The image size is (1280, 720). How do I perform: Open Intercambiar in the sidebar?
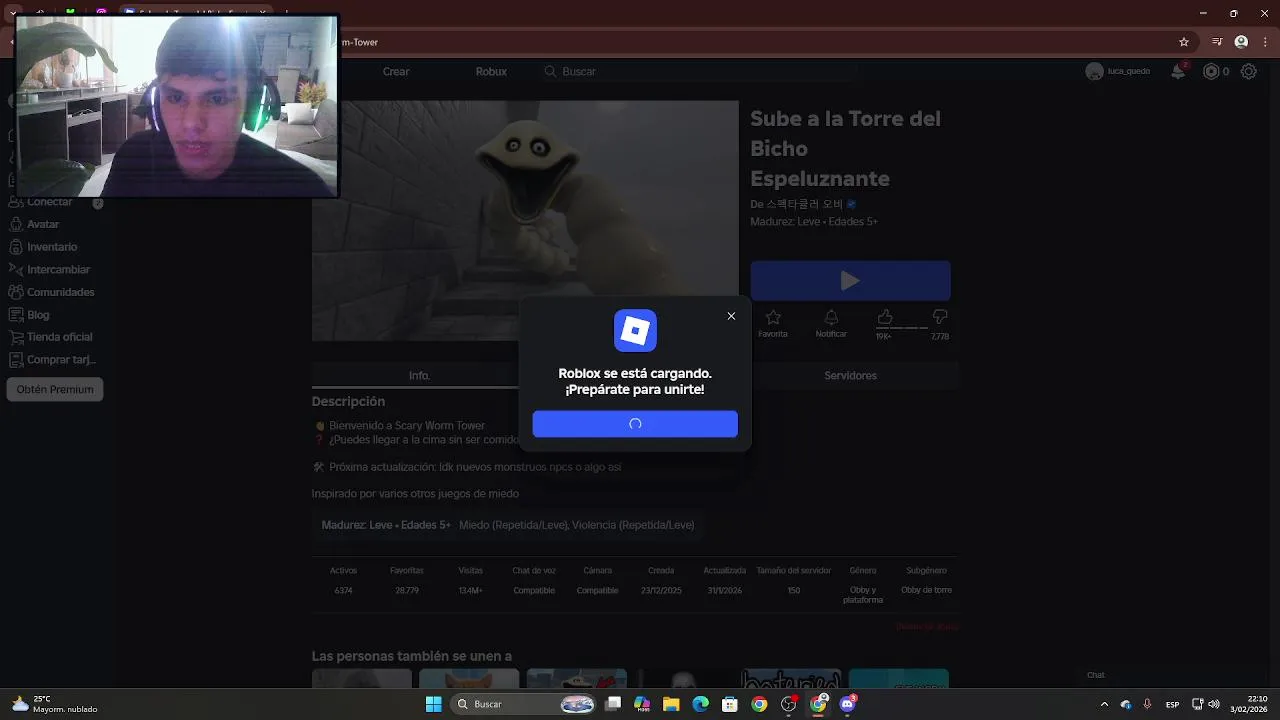(x=58, y=269)
